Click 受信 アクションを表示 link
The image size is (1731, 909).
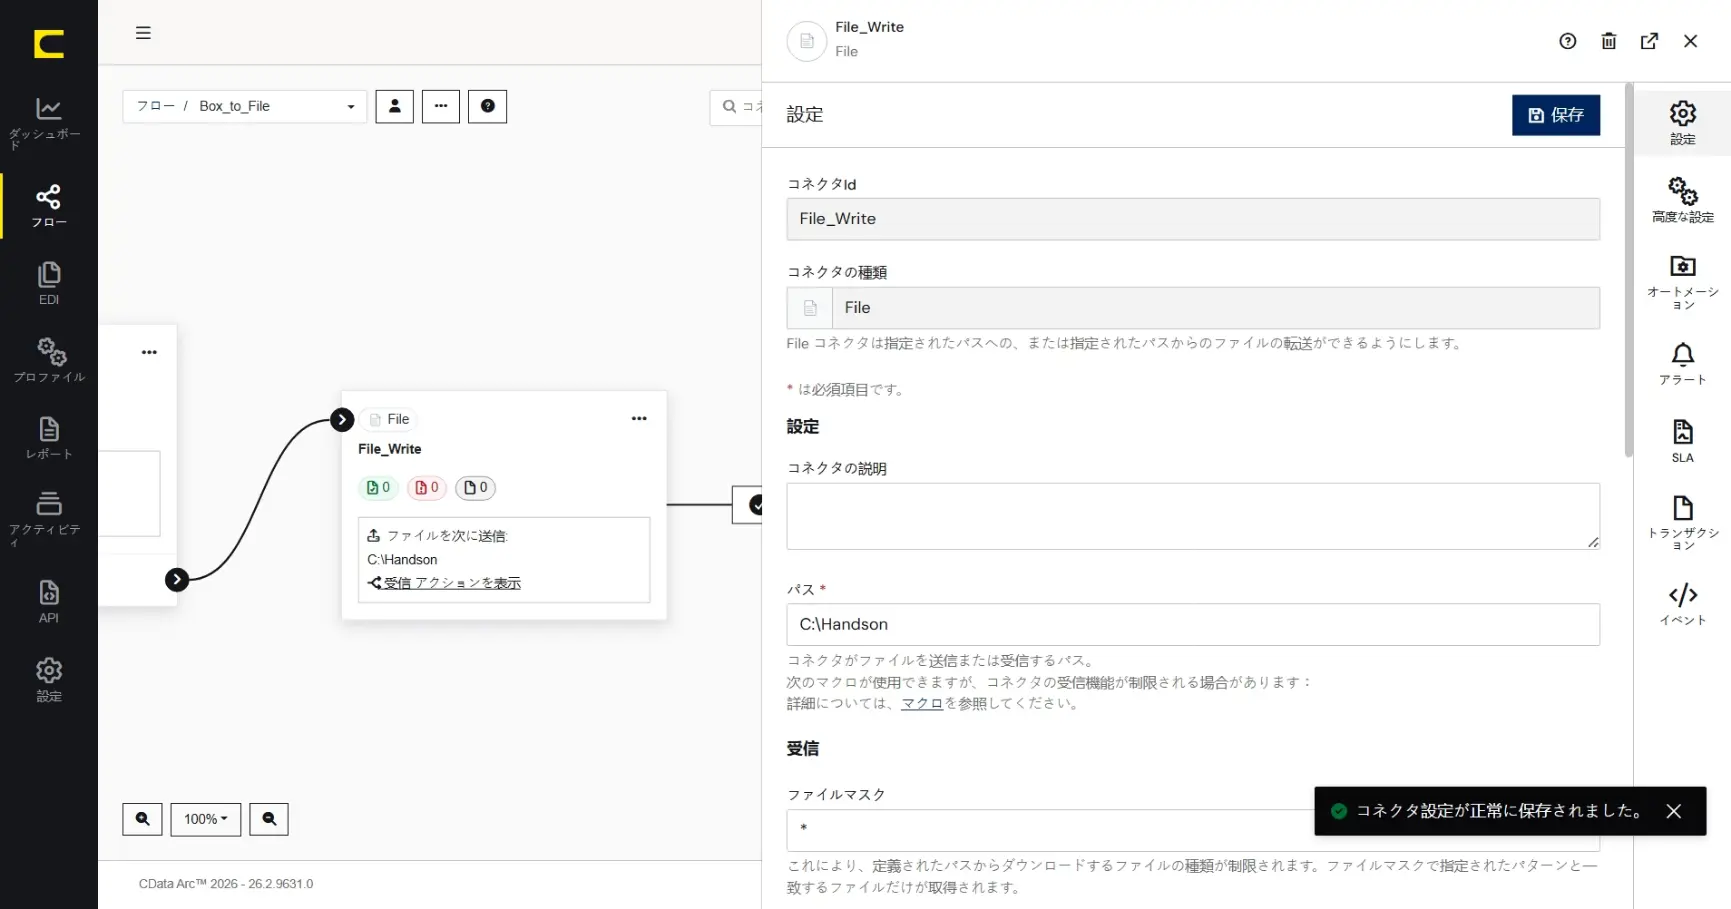coord(452,583)
